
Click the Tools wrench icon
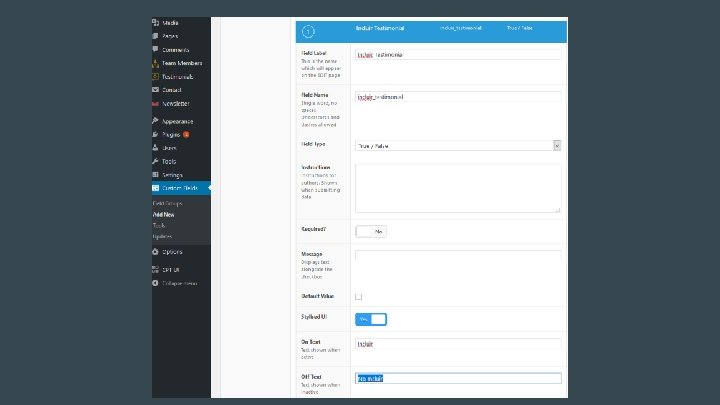pos(156,161)
